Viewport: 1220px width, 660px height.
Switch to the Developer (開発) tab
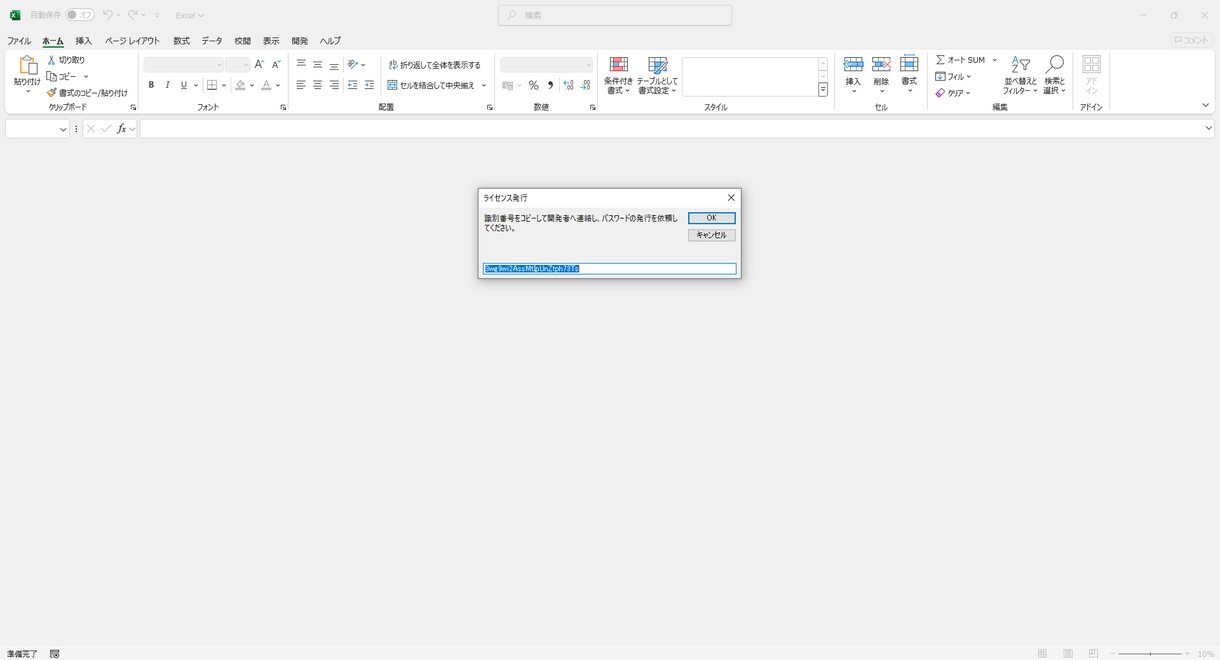tap(300, 41)
